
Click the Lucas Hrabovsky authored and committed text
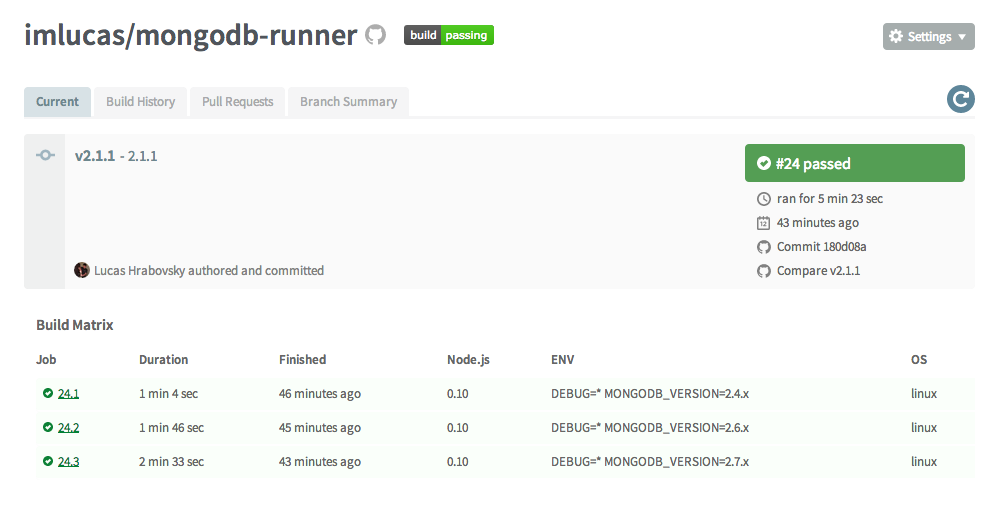[209, 271]
